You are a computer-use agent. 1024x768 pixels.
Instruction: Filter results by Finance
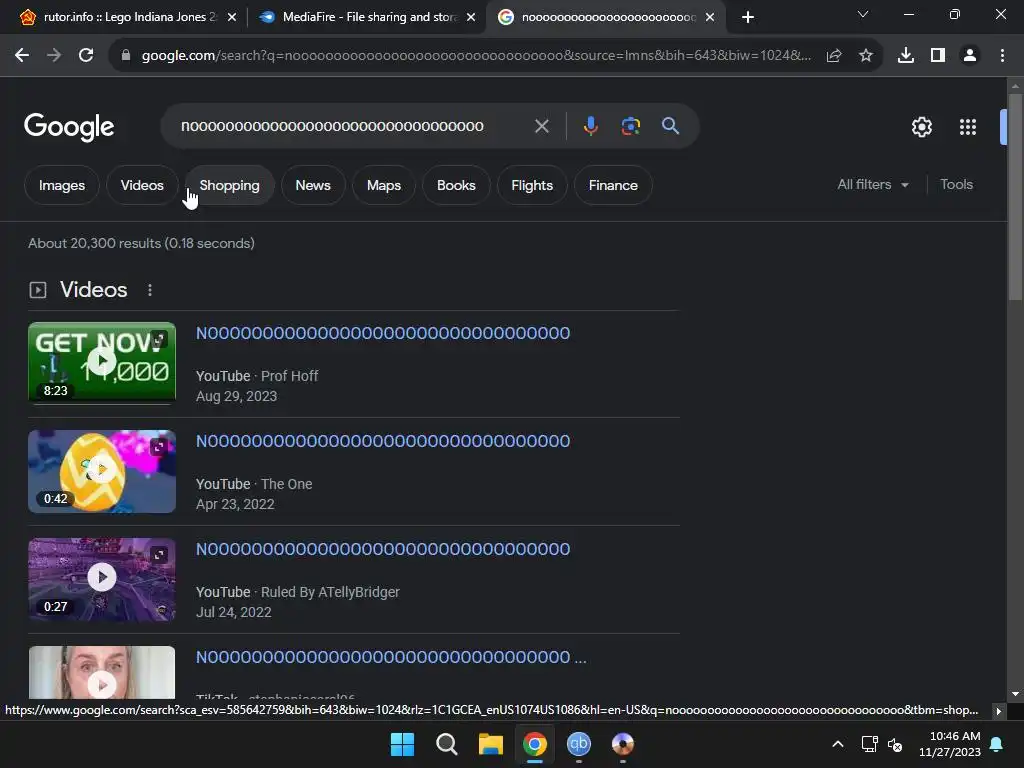(x=613, y=185)
